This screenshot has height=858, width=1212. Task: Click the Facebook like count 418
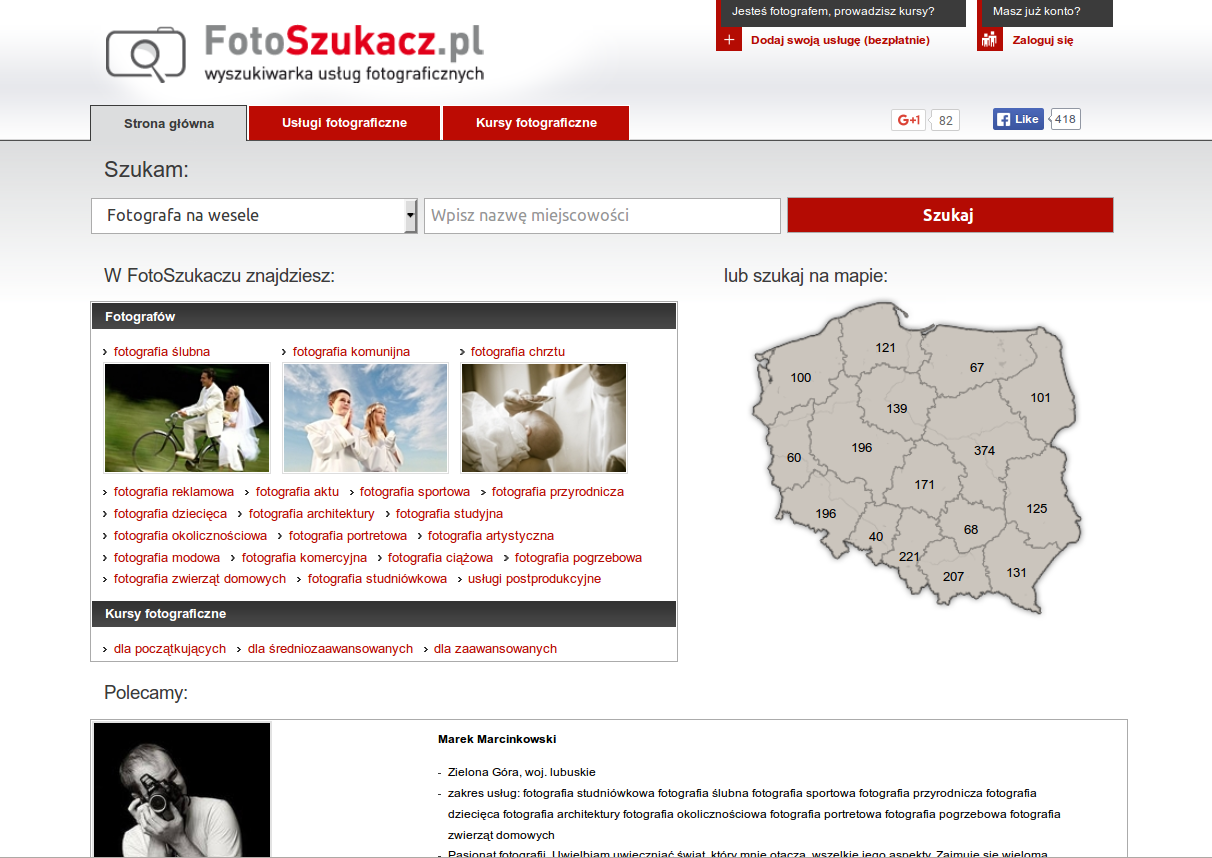[x=1065, y=119]
